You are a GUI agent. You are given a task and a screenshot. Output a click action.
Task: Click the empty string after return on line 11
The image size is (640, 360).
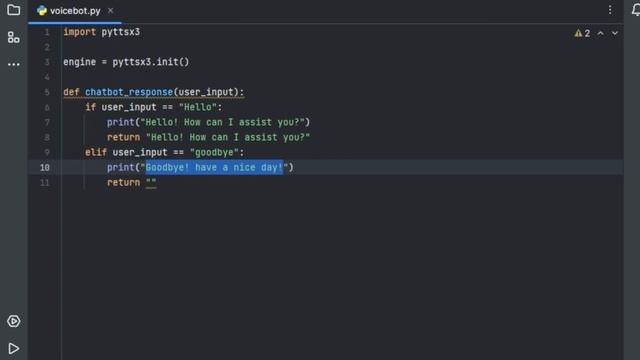151,182
